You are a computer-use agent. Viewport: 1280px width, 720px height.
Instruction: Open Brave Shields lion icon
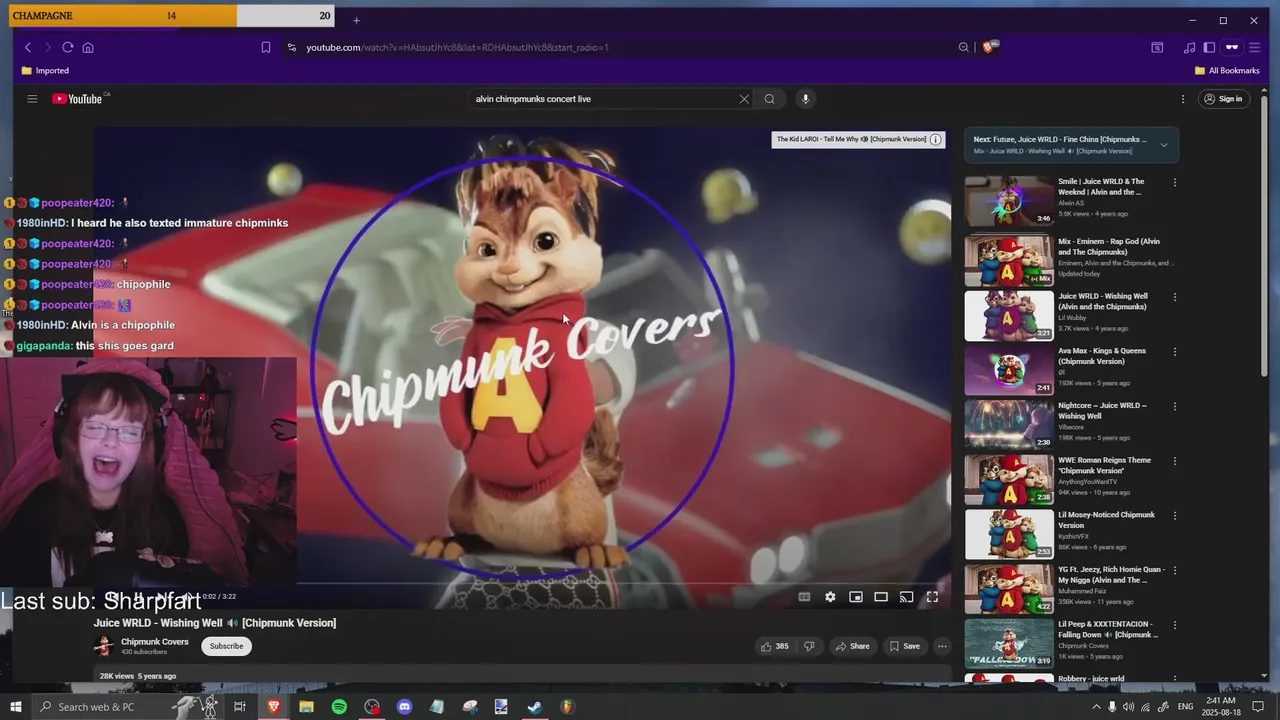point(989,47)
